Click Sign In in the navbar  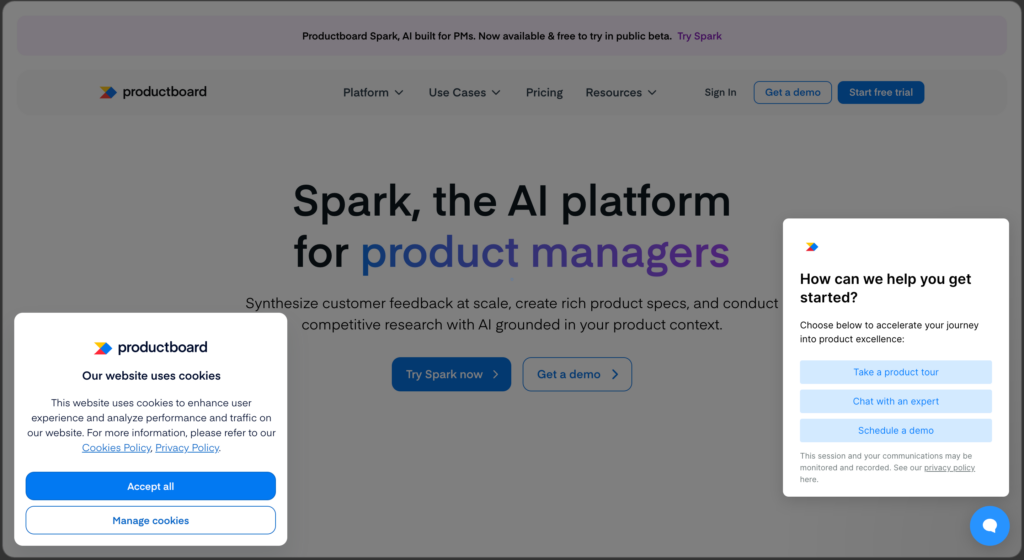720,93
